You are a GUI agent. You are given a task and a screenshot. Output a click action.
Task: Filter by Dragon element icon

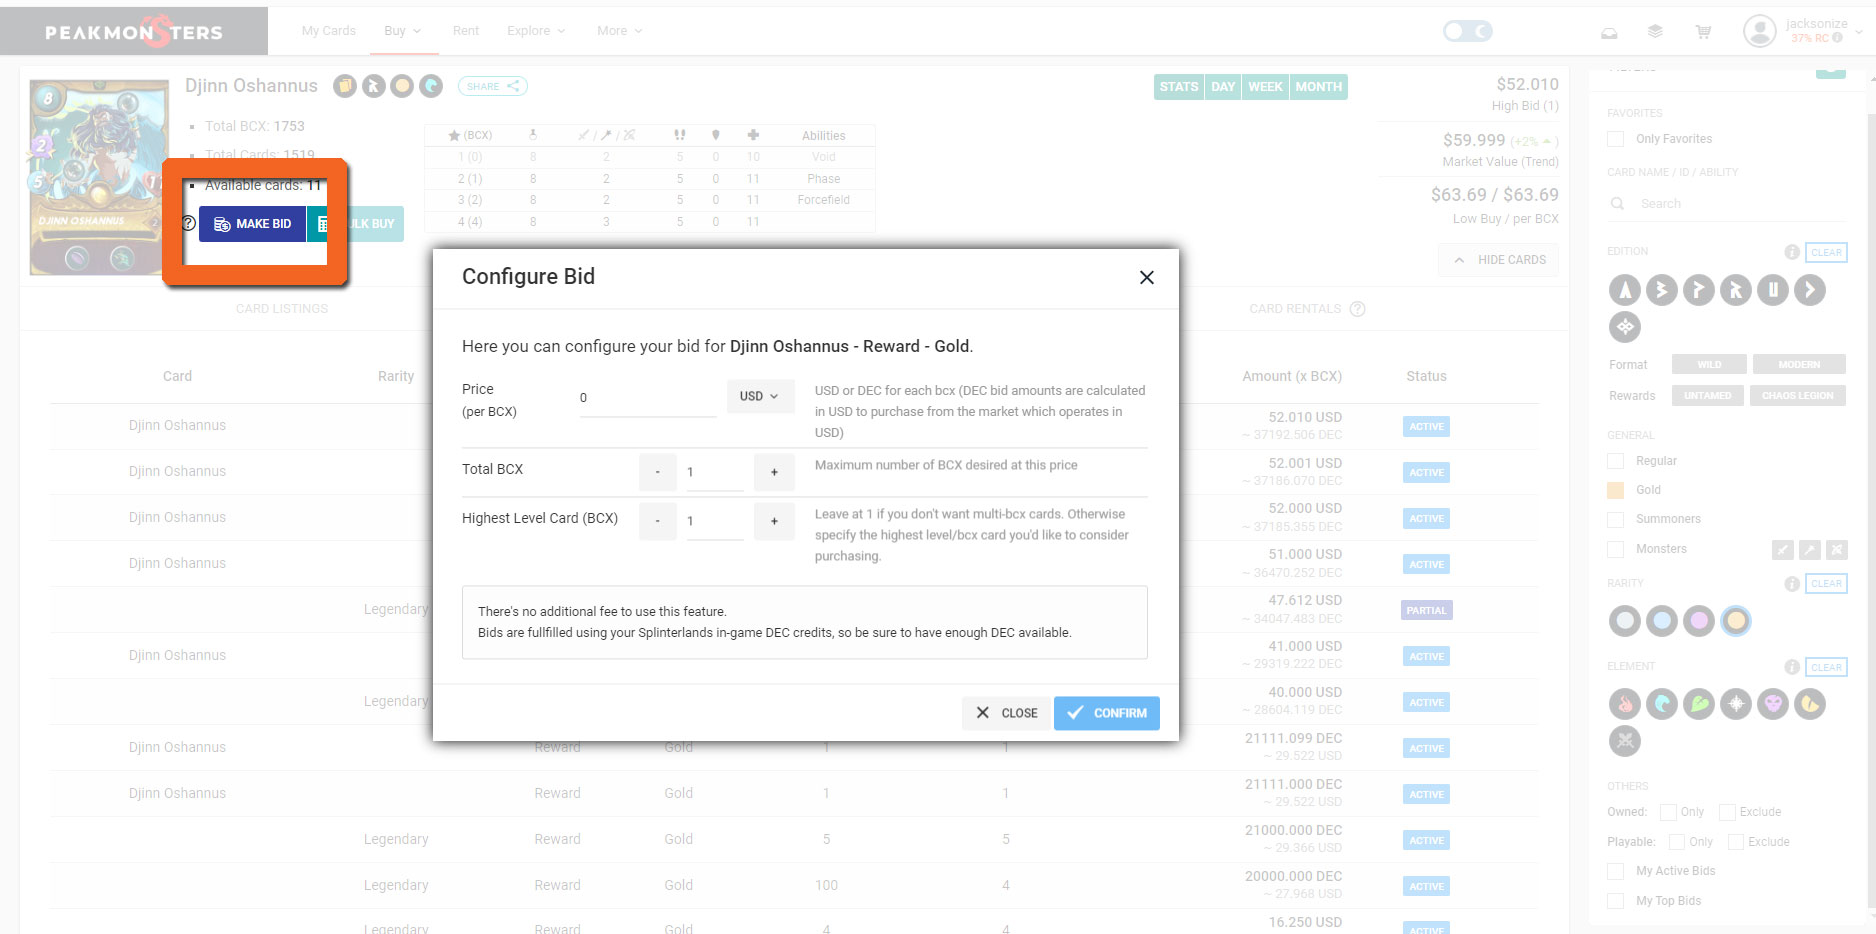(1810, 704)
